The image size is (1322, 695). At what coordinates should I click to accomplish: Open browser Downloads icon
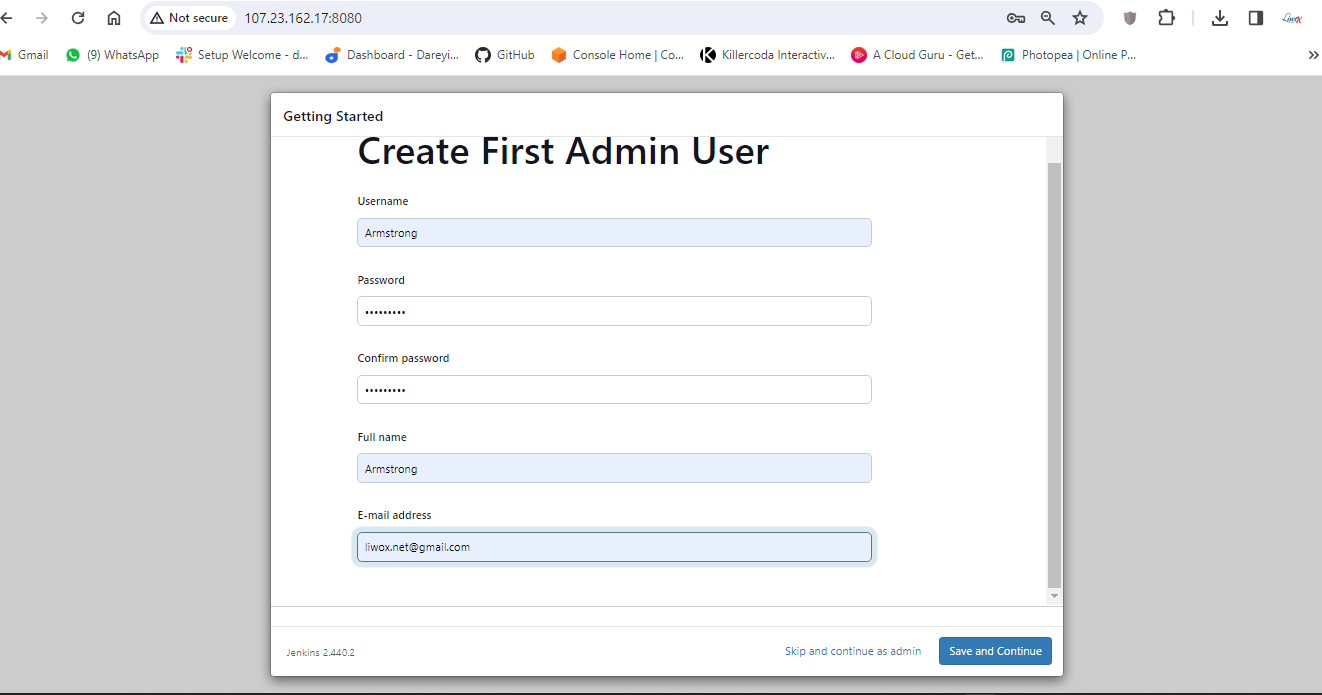(x=1220, y=18)
